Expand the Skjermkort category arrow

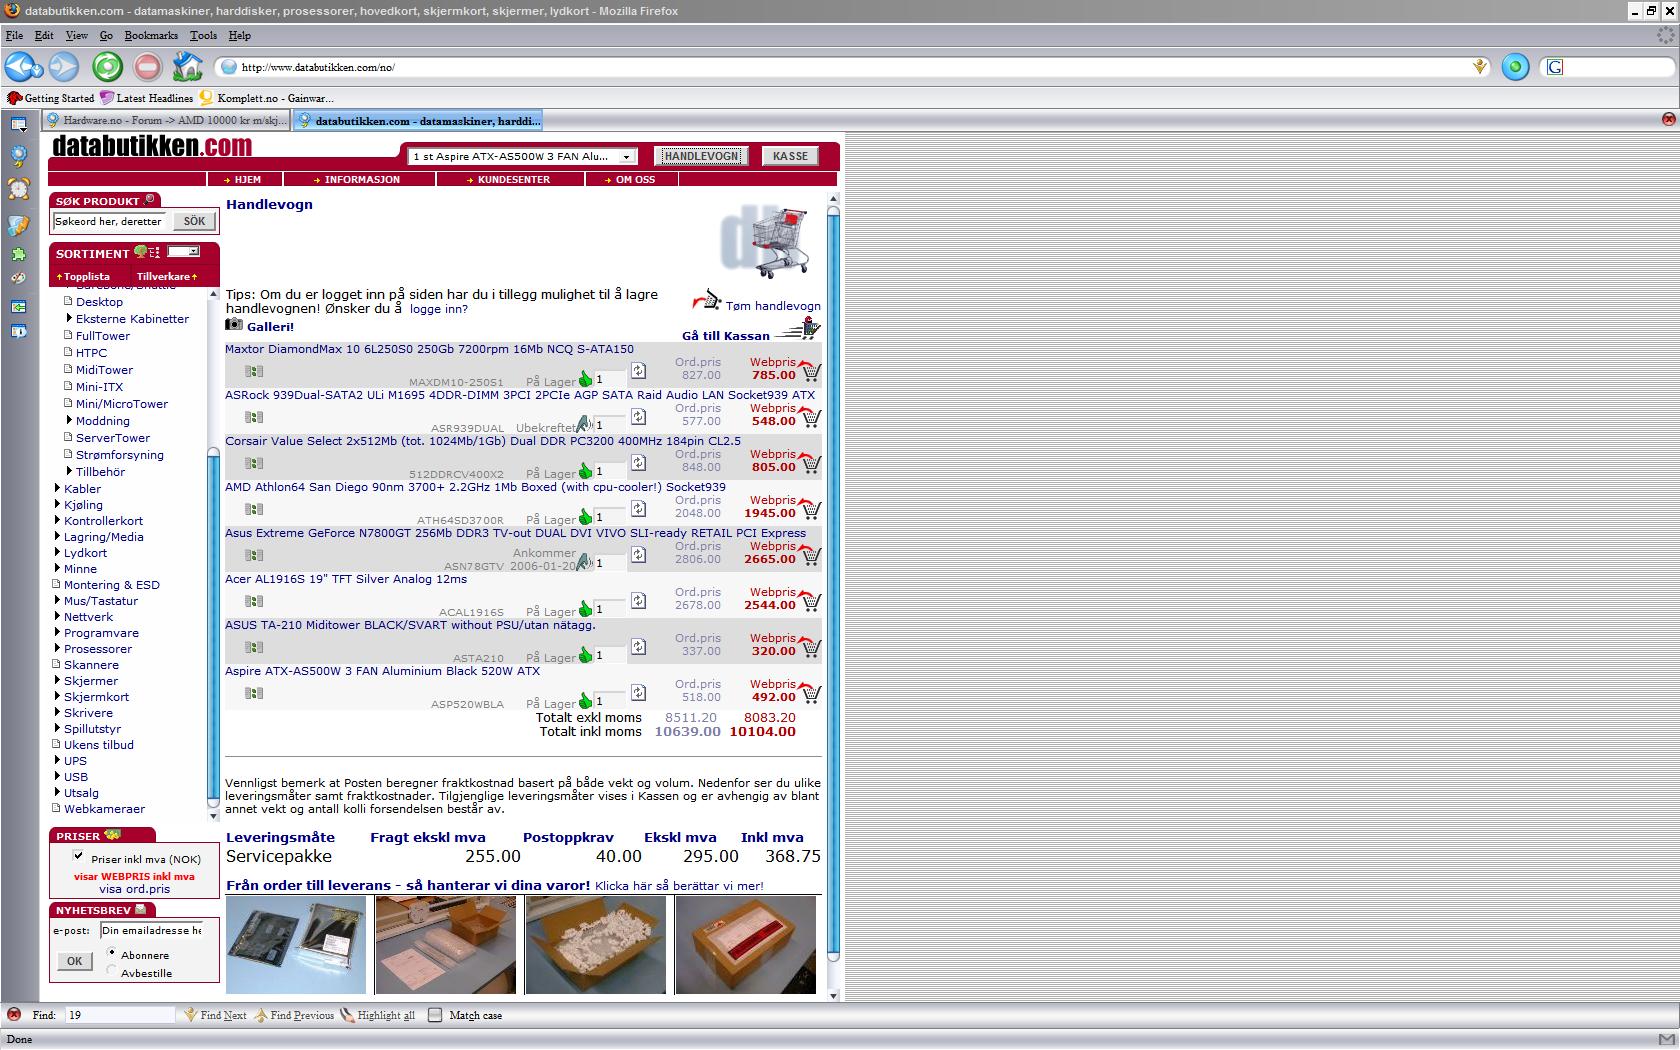point(57,697)
